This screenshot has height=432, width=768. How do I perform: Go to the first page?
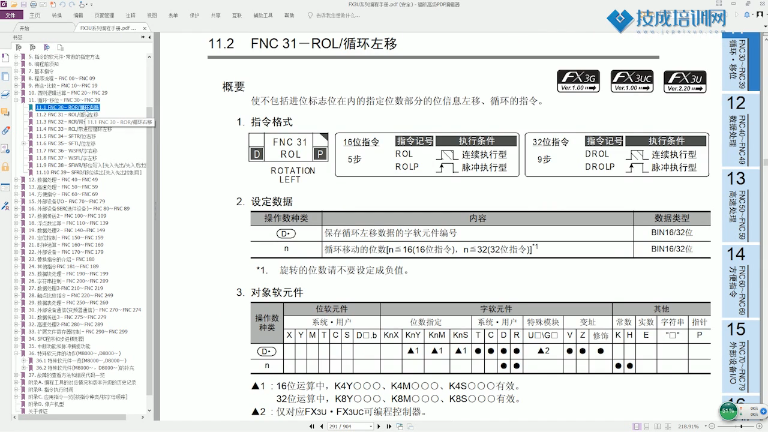coord(312,426)
